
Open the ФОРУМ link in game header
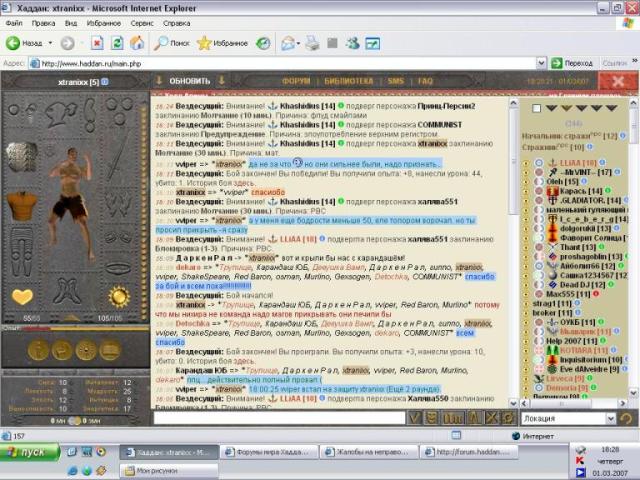click(295, 80)
